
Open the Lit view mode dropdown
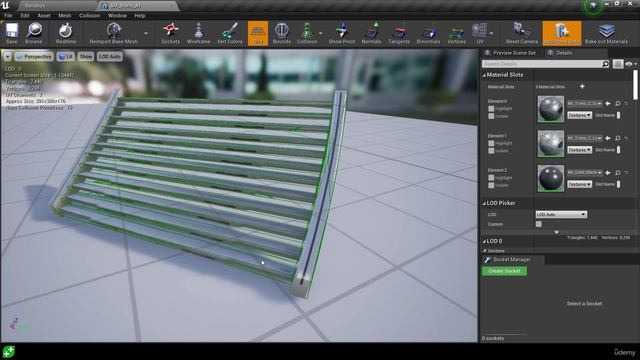[66, 57]
